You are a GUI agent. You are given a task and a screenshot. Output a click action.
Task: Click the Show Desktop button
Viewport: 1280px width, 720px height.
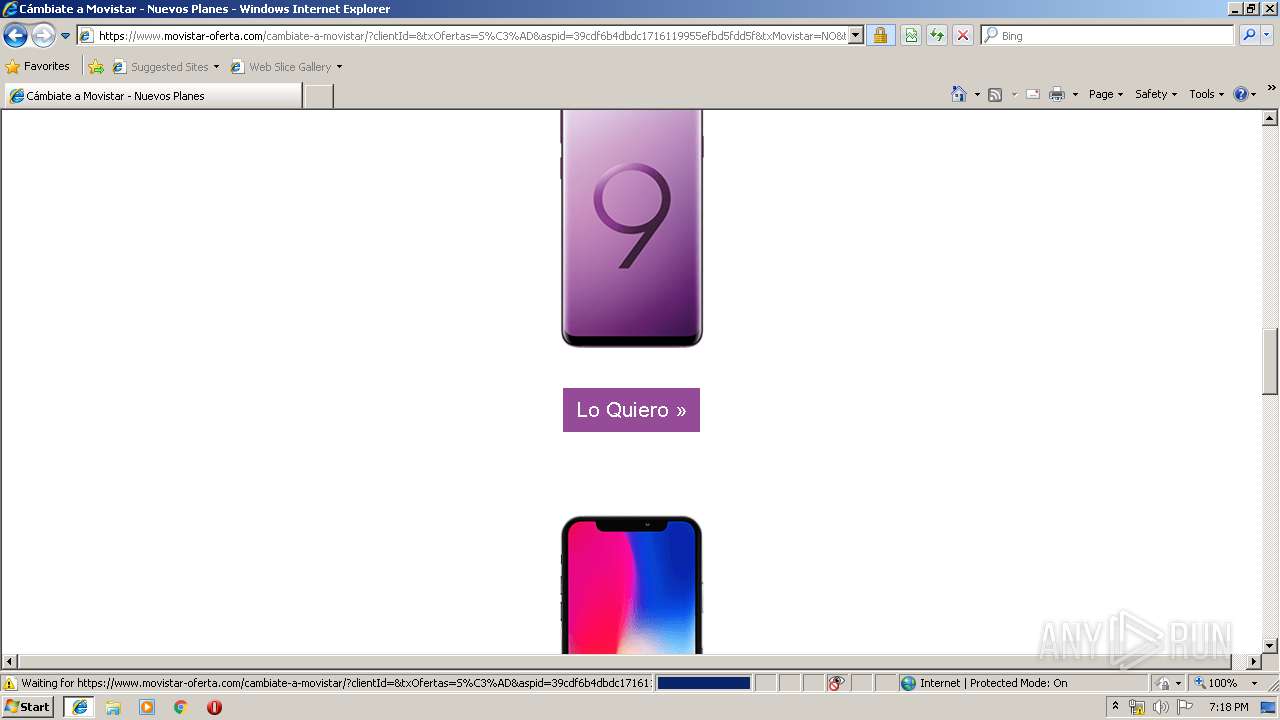pos(1269,707)
